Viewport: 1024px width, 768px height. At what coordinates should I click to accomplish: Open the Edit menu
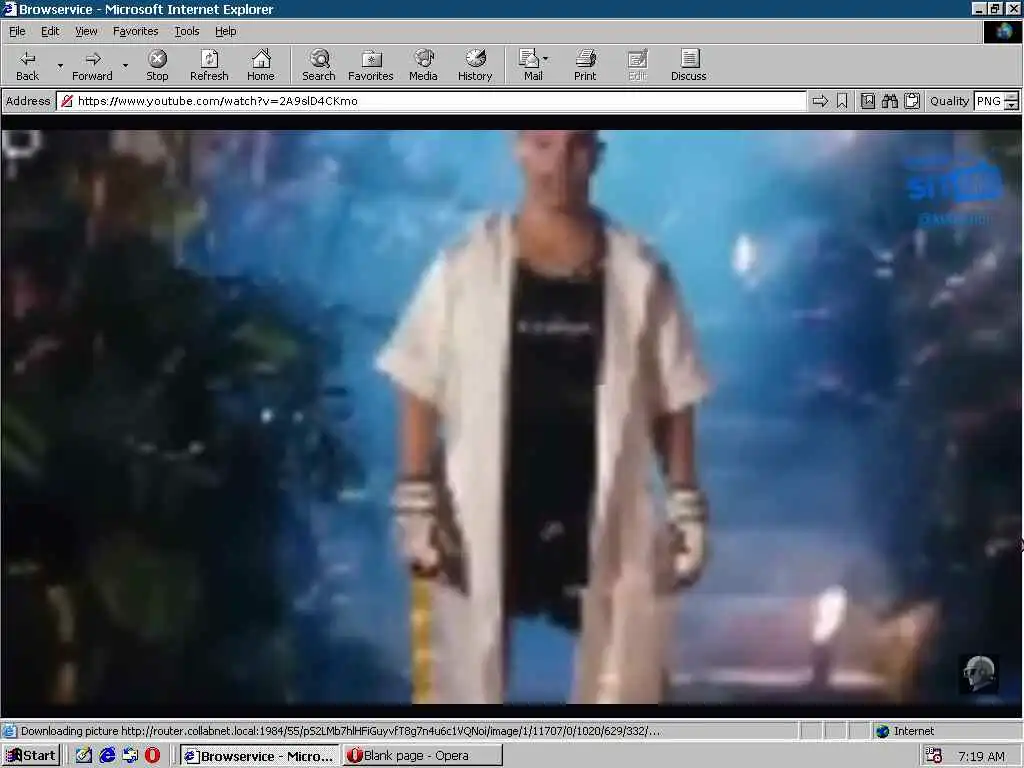pos(50,31)
